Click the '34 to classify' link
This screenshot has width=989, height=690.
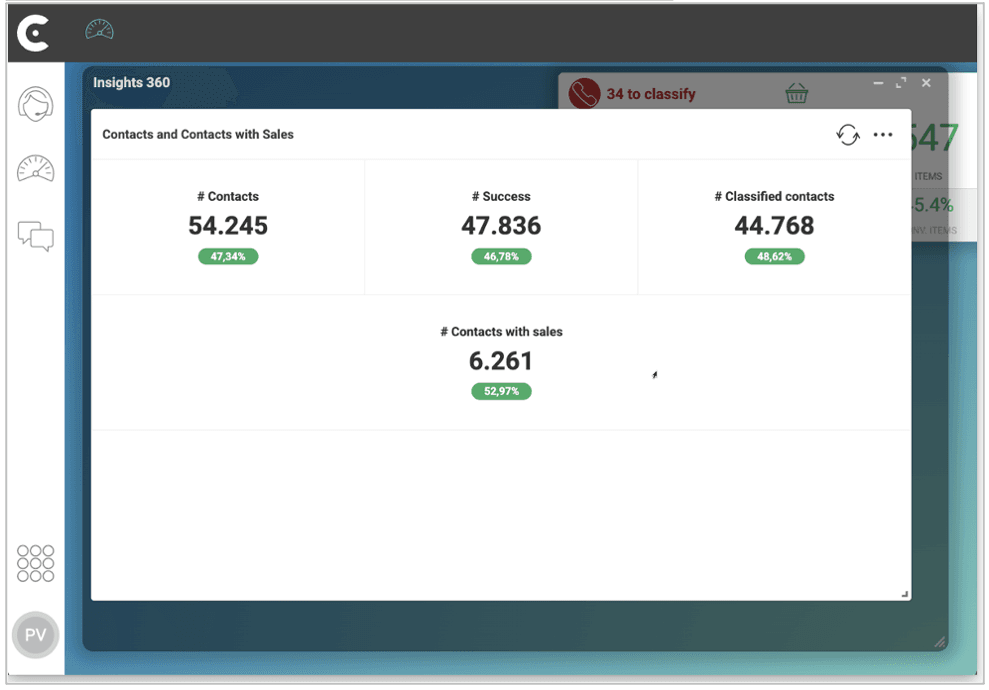point(650,94)
